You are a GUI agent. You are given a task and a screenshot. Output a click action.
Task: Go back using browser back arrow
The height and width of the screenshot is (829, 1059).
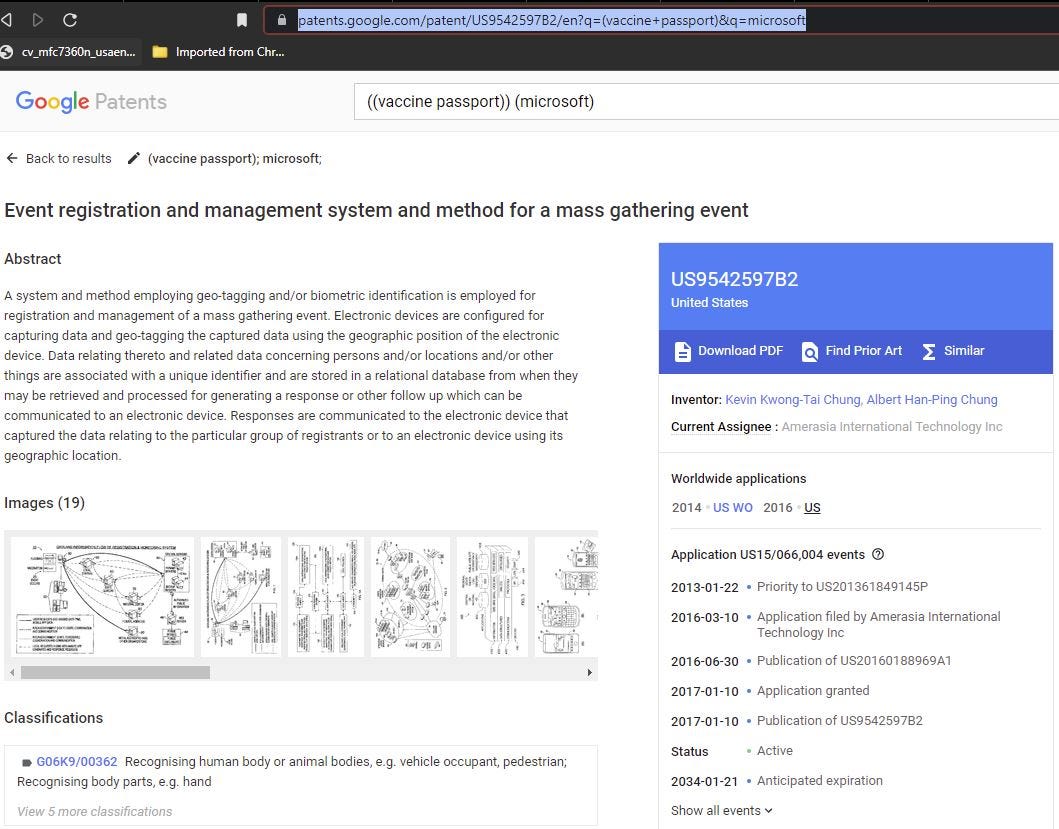tap(6, 20)
